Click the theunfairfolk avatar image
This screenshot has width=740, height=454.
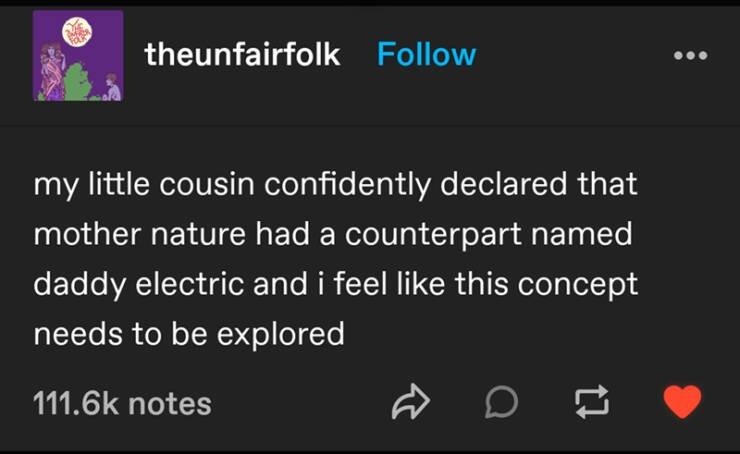tap(79, 56)
